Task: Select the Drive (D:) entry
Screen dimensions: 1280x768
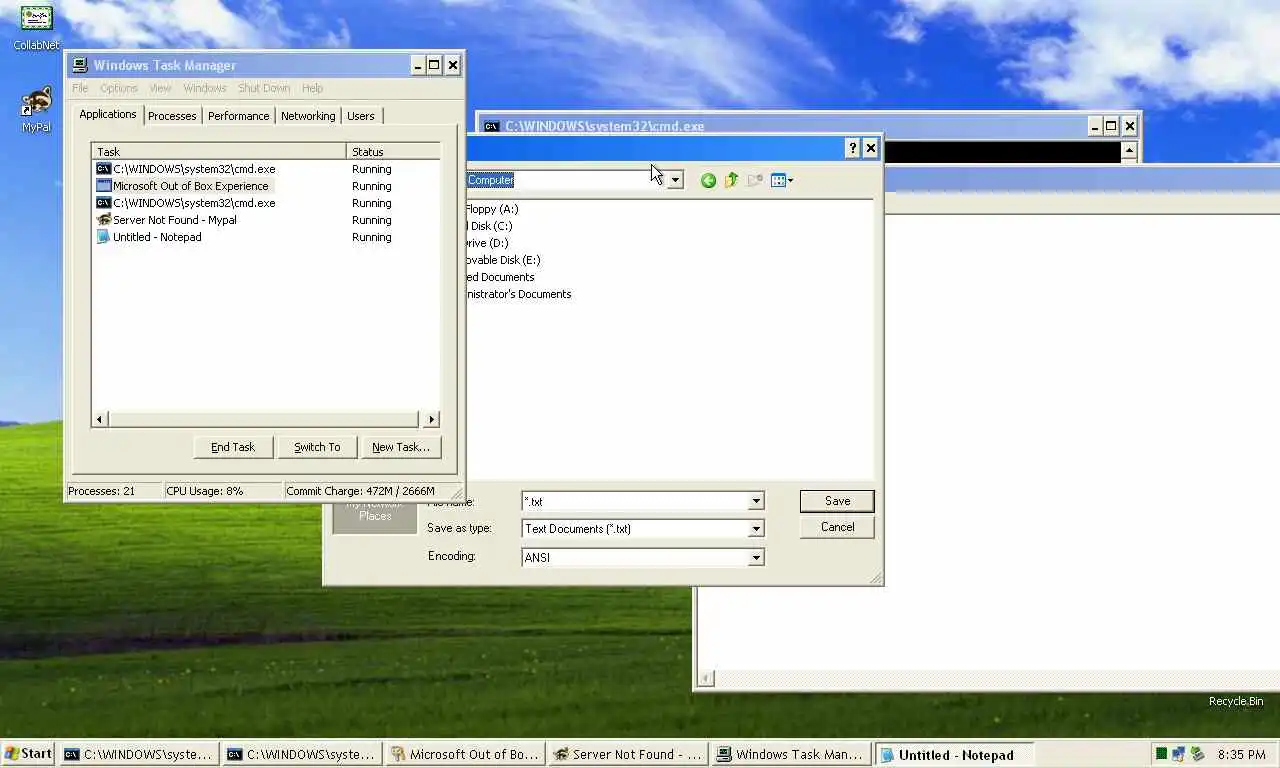Action: [488, 243]
